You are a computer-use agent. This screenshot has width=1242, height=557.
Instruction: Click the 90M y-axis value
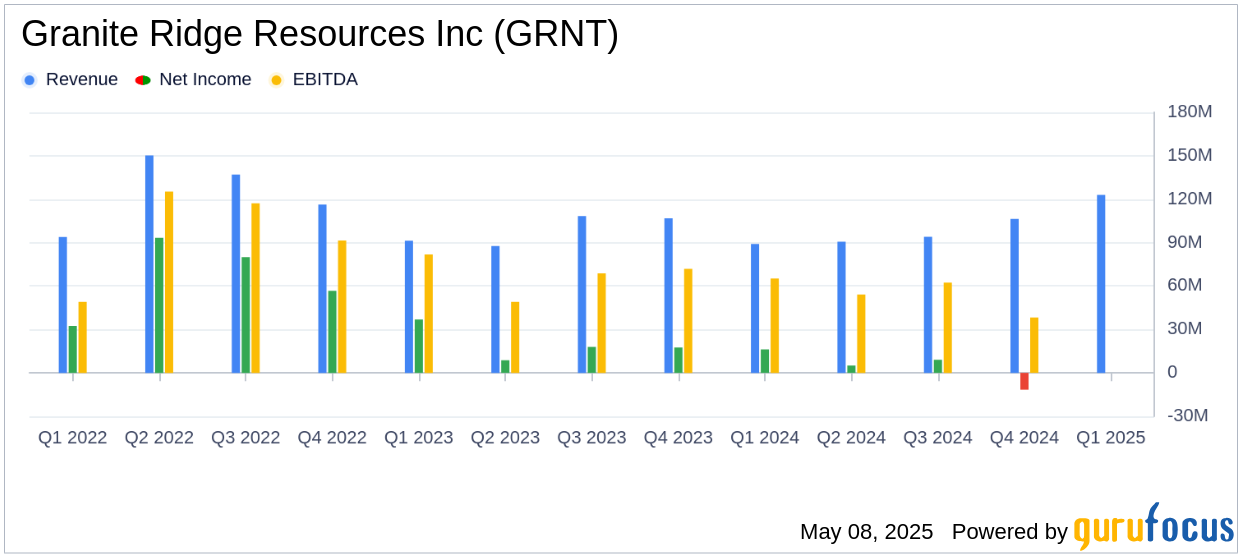coord(1185,242)
